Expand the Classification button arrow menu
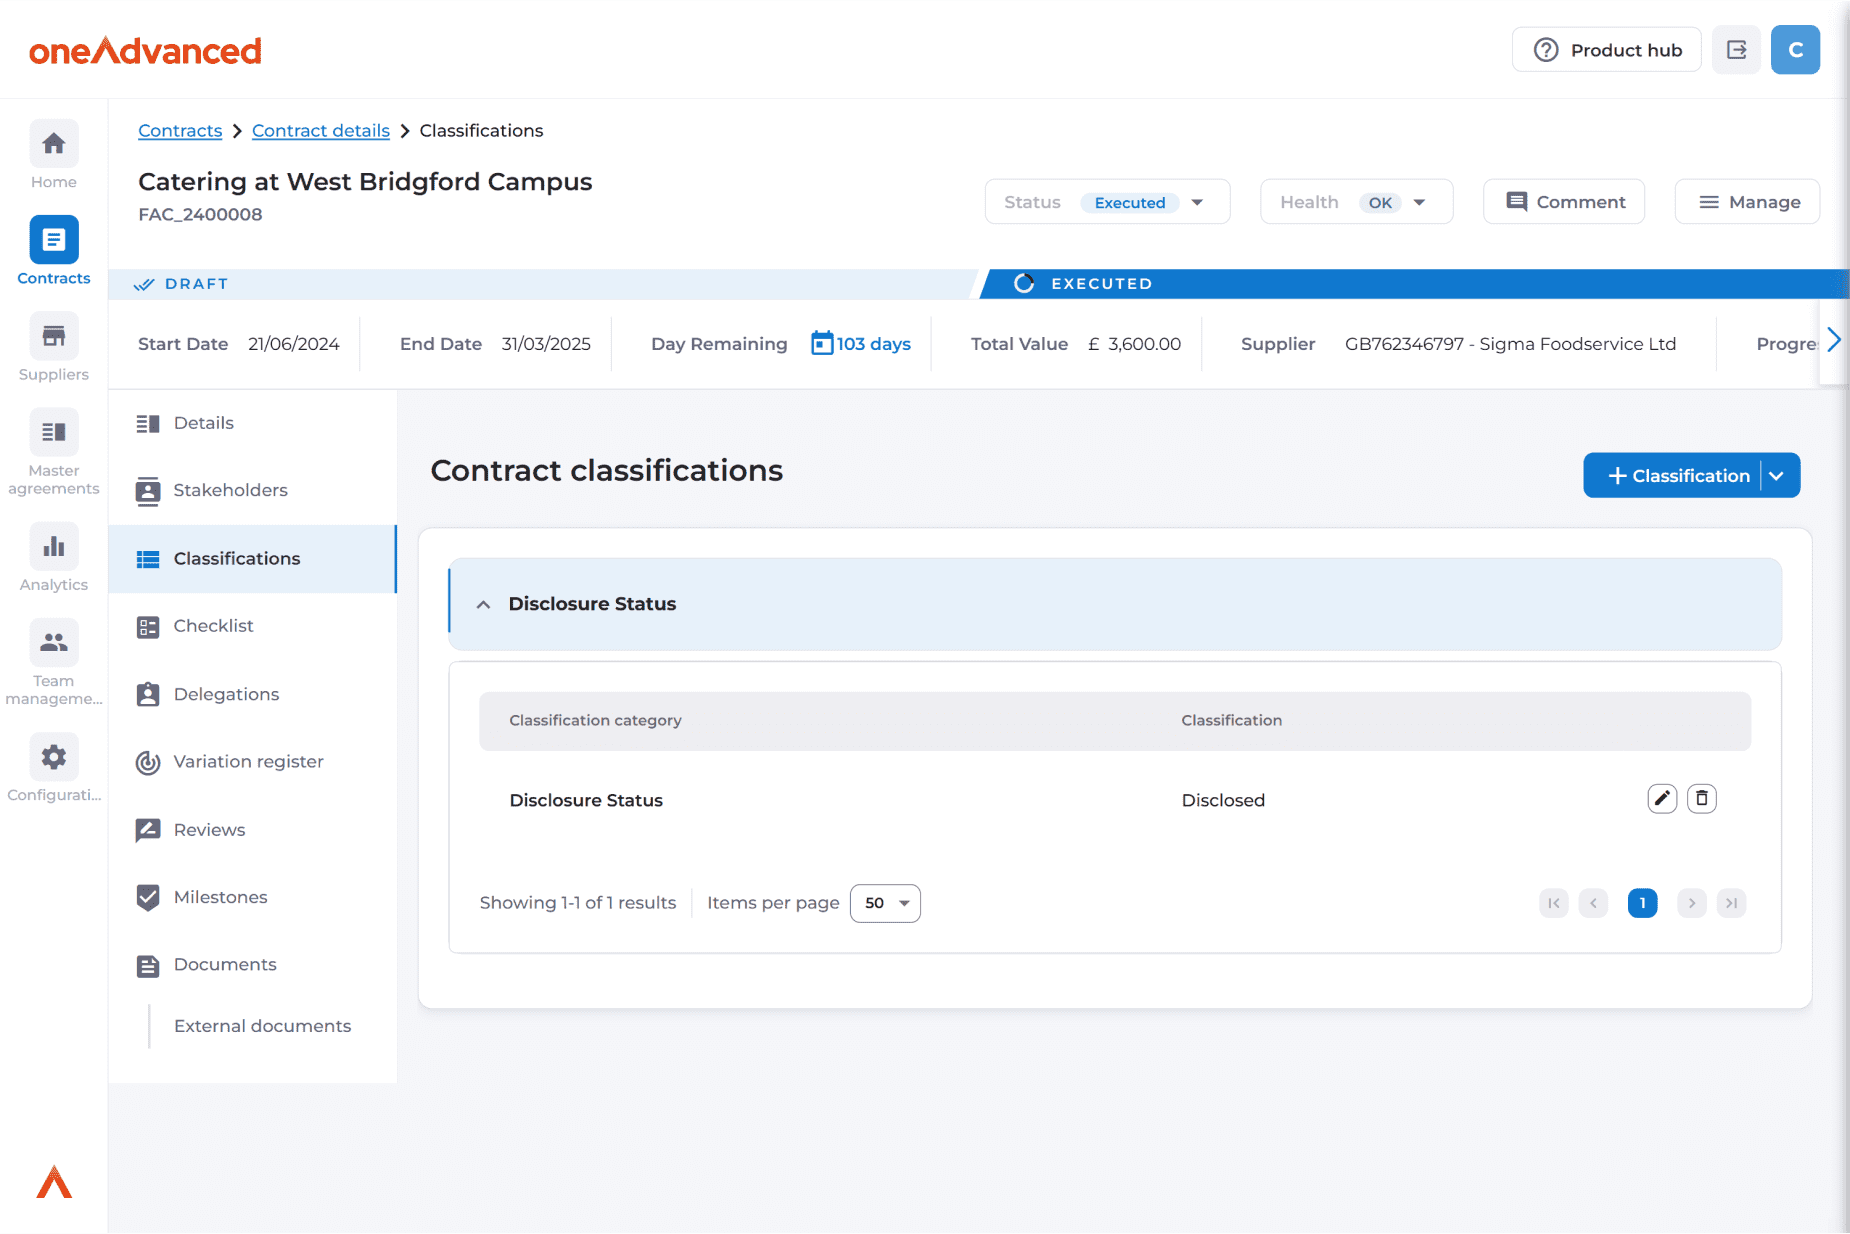Screen dimensions: 1850x1234 [x=1777, y=476]
